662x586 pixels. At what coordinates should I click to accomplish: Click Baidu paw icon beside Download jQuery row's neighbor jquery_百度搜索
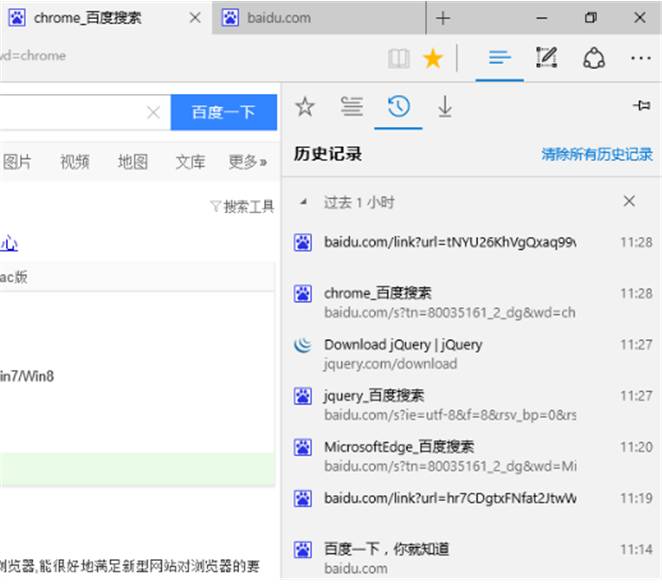click(303, 396)
